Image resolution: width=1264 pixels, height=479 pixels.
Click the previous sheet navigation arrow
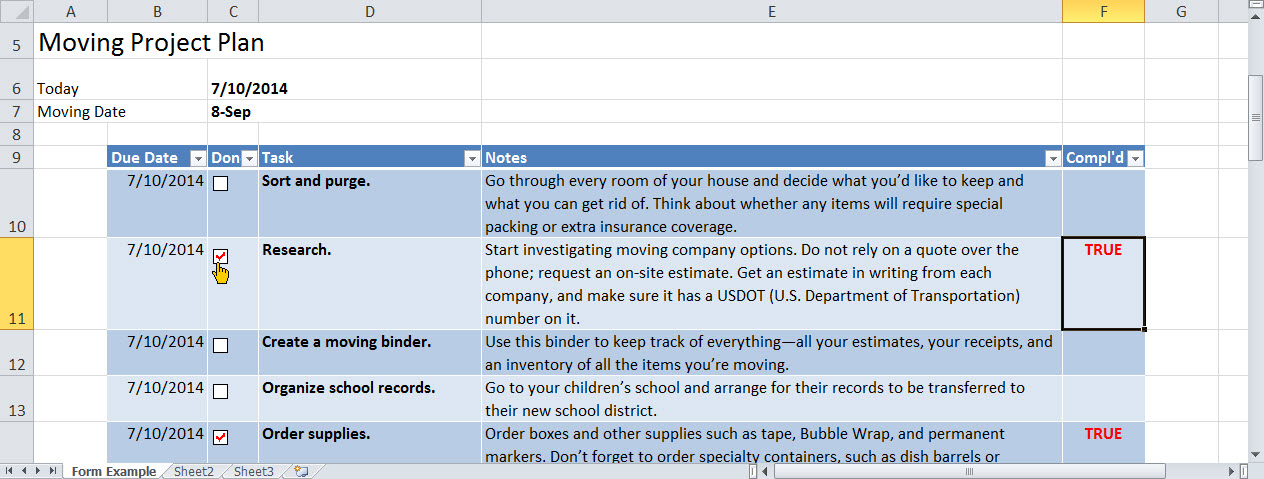[25, 471]
